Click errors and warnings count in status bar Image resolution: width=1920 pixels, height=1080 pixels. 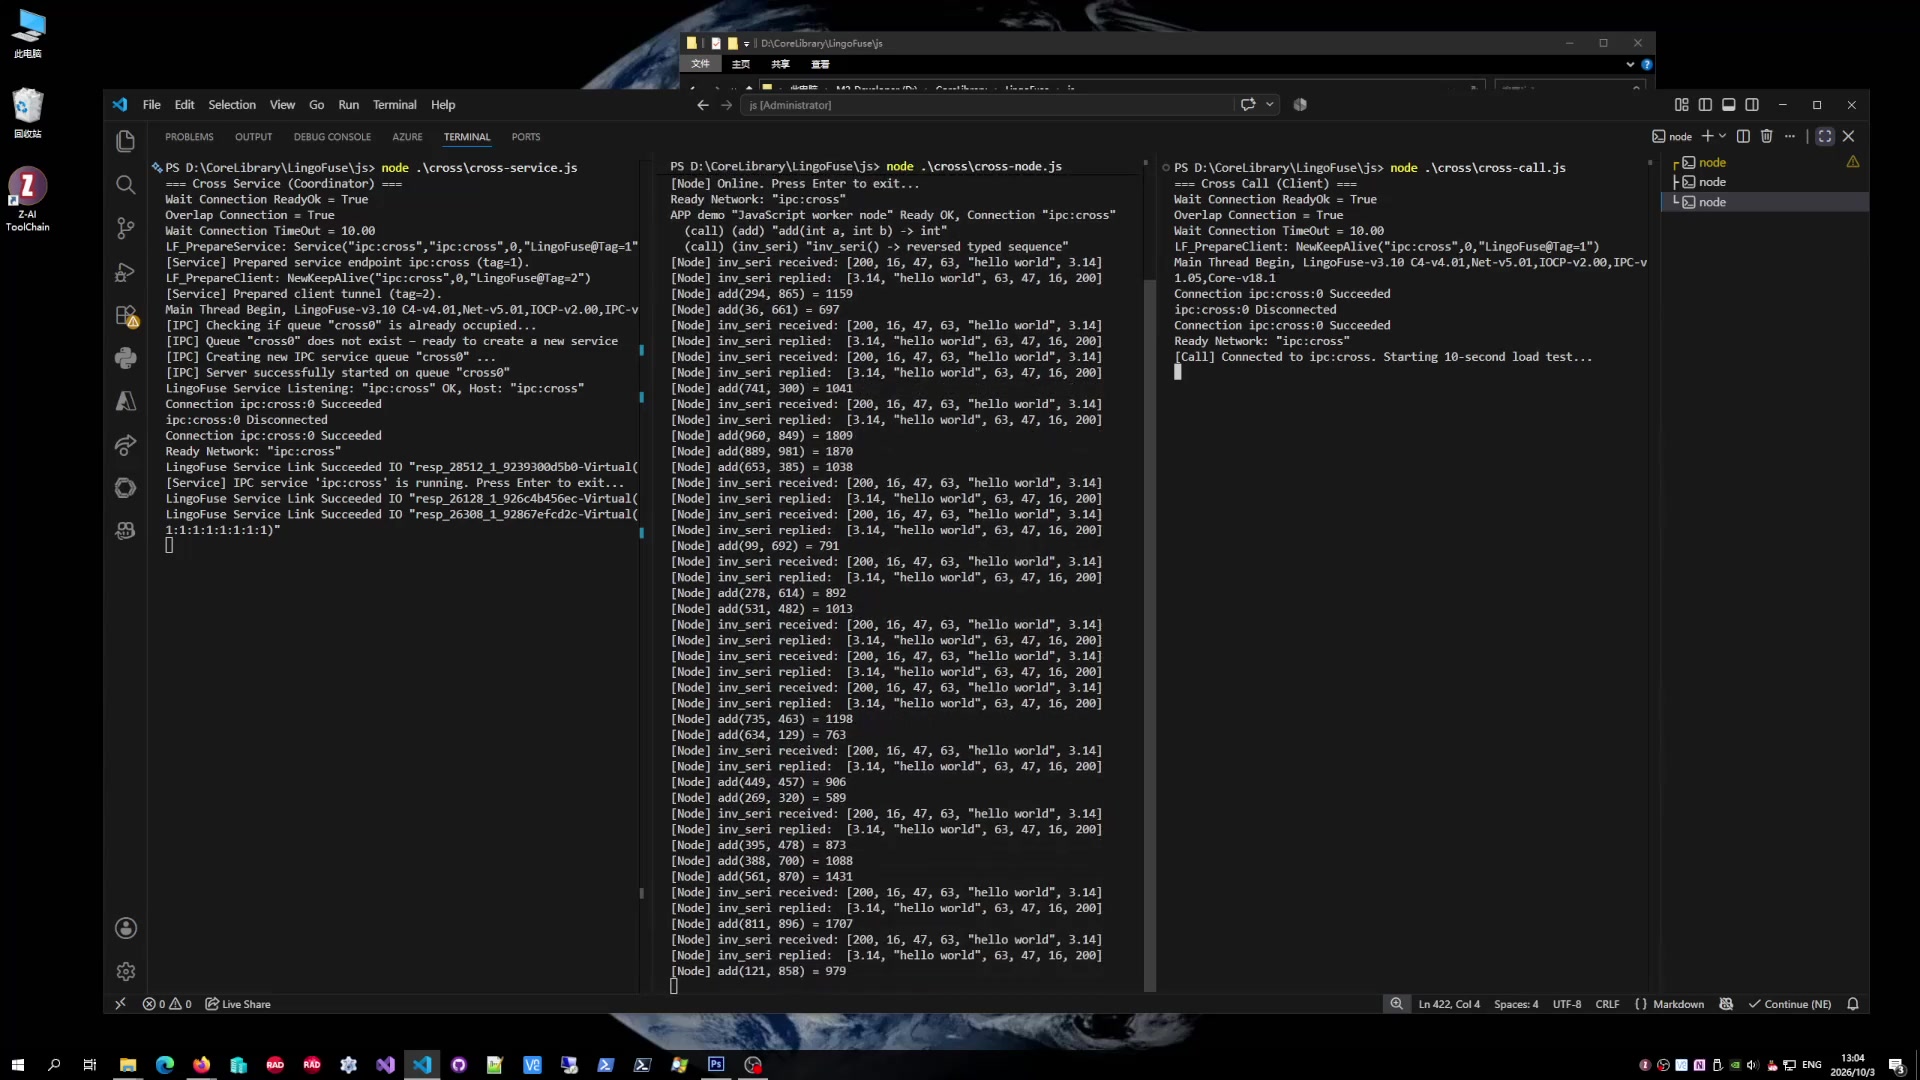[167, 1004]
